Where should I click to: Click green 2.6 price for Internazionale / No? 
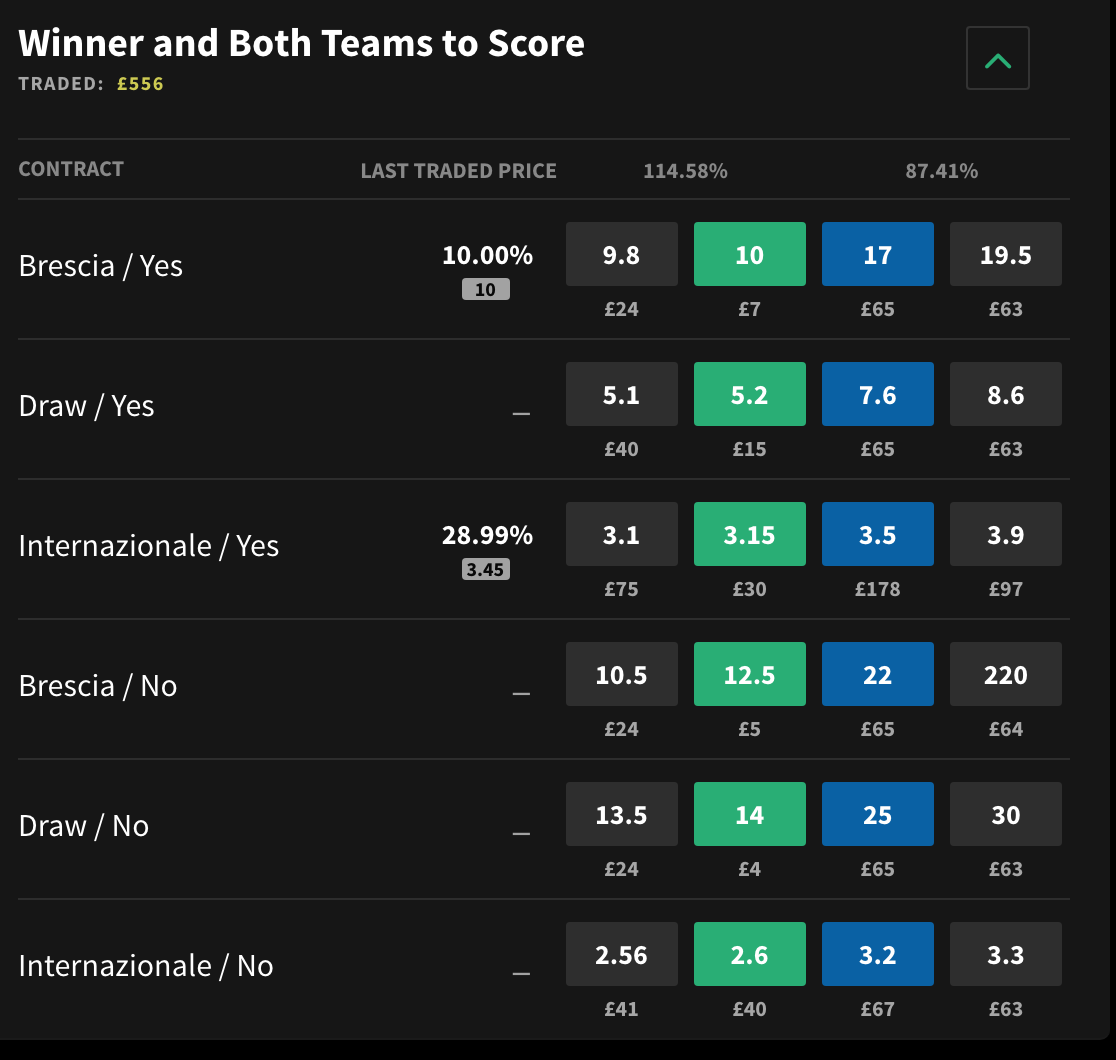tap(749, 955)
